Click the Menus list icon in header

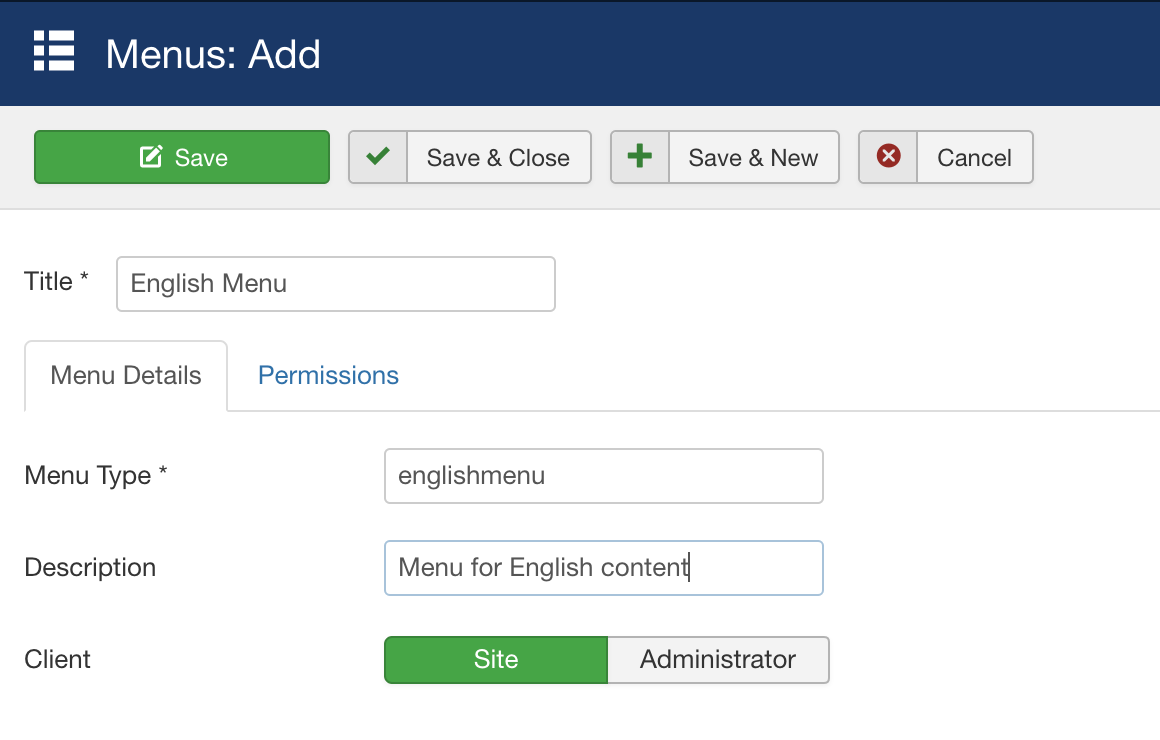[x=54, y=52]
